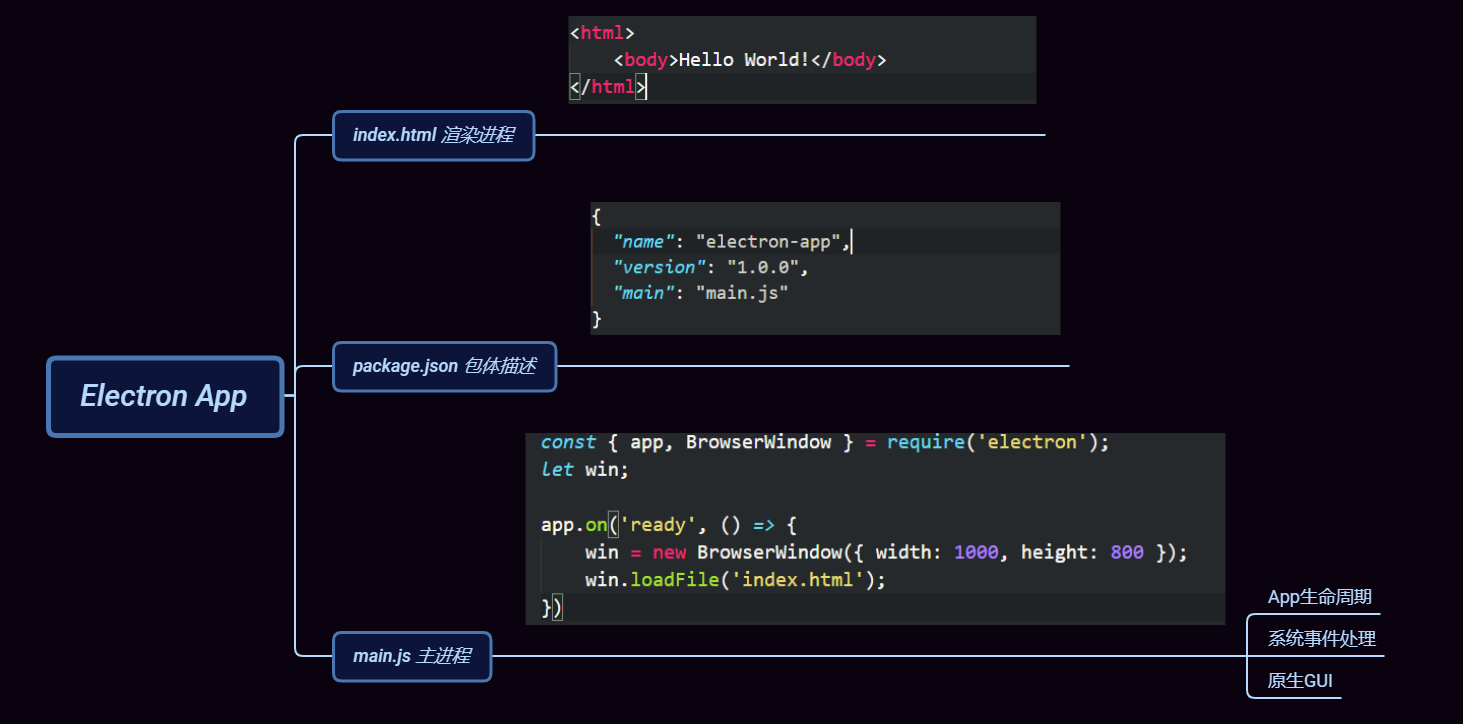The width and height of the screenshot is (1463, 724).
Task: Click the "name" key in JSON snippet
Action: point(643,241)
